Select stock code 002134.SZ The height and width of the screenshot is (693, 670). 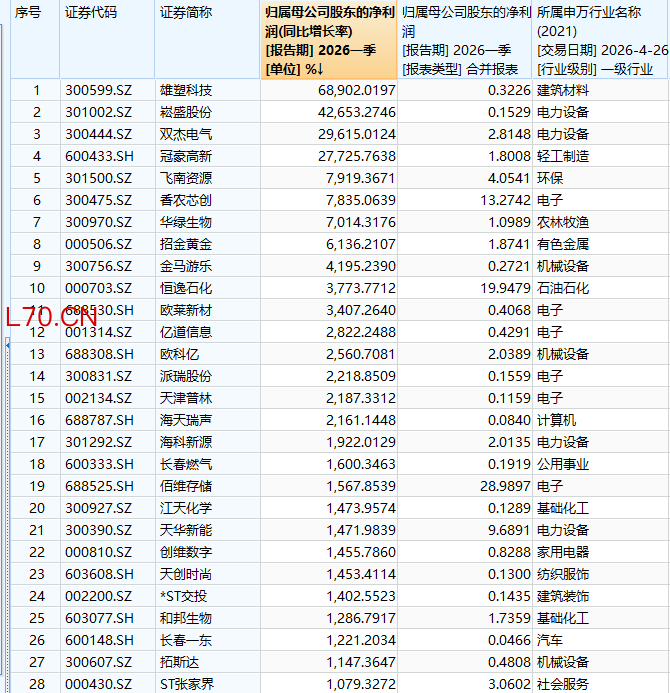click(x=99, y=399)
